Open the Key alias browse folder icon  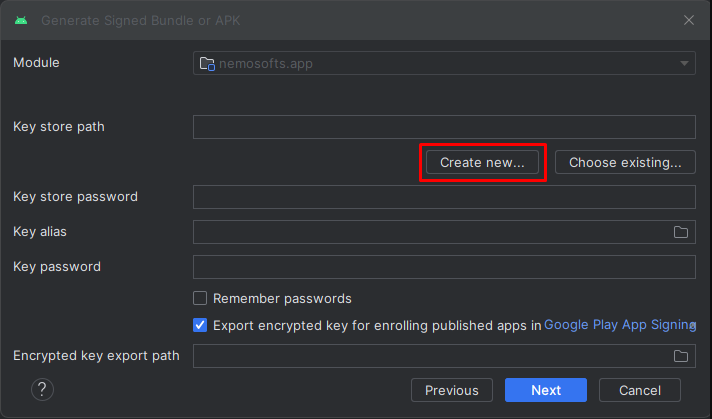tap(681, 232)
